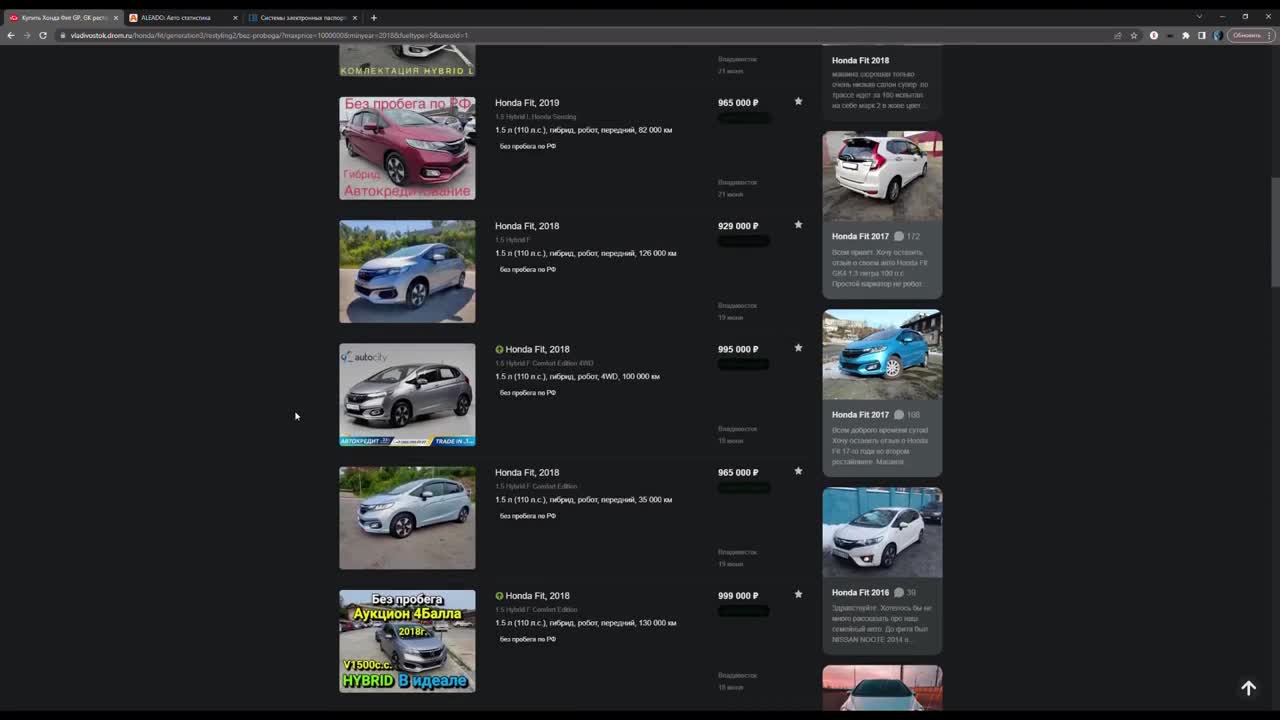
Task: Open the Chrome extensions puzzle menu
Action: [x=1186, y=35]
